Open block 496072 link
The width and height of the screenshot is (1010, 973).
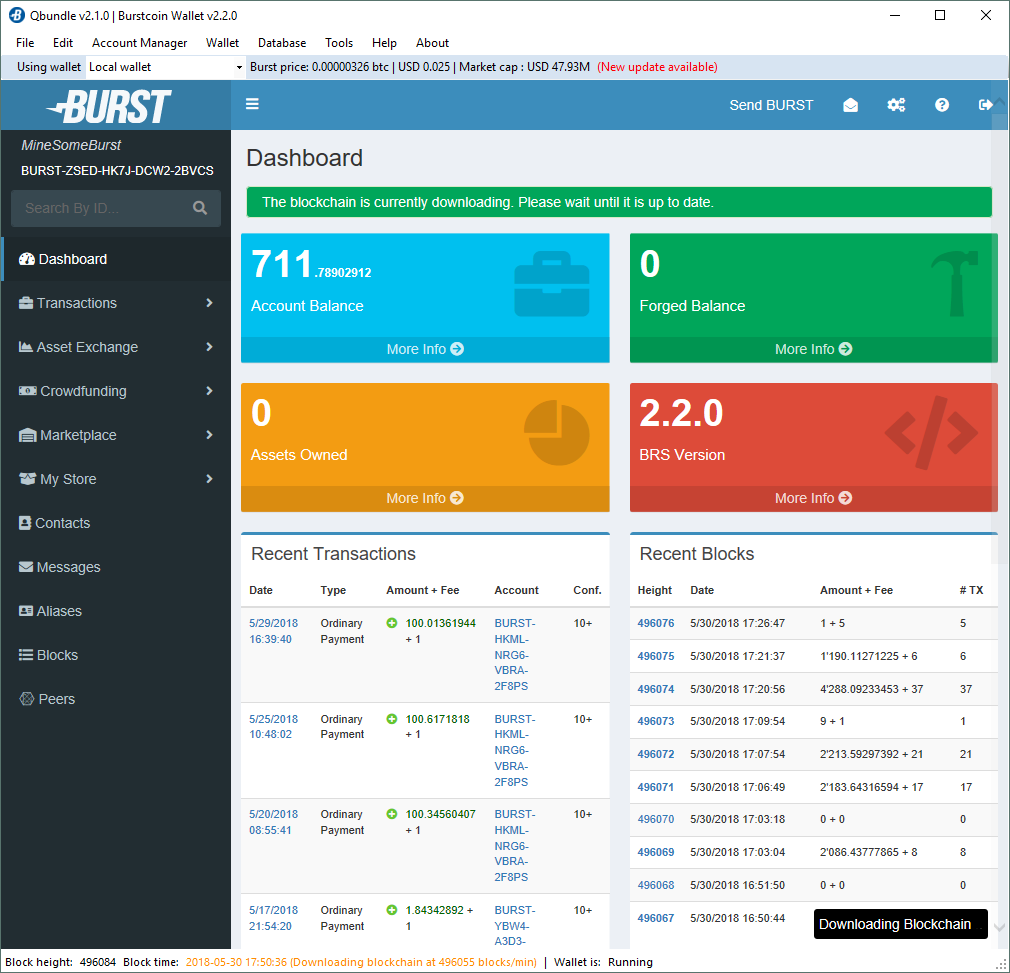point(656,754)
